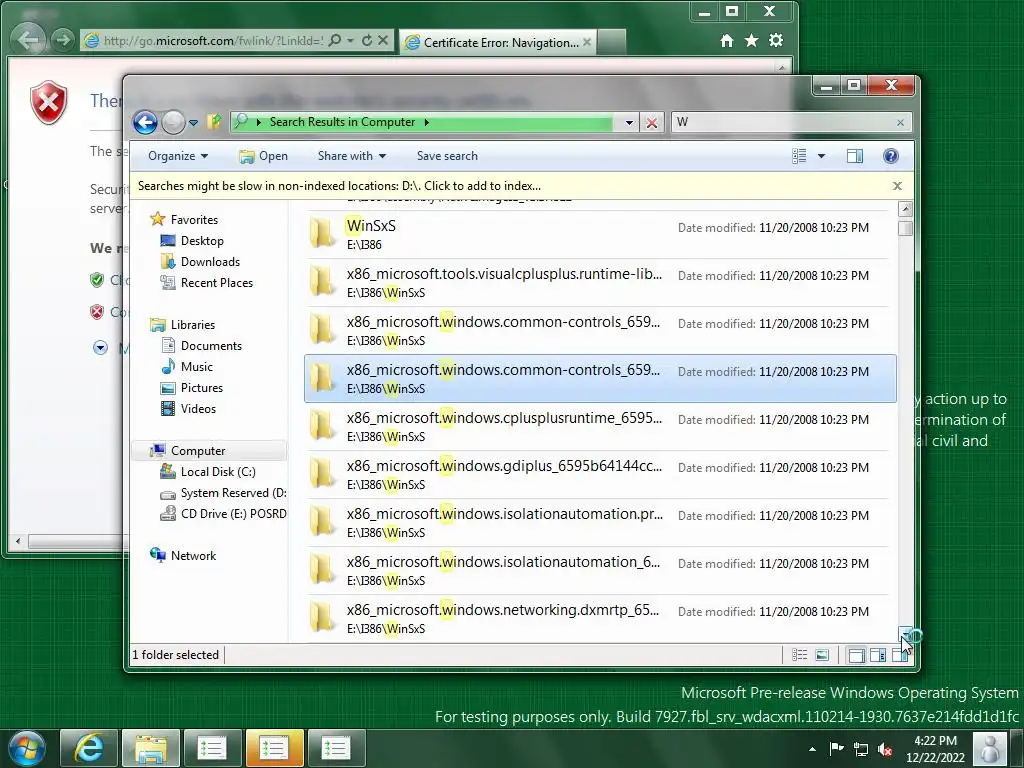Open Explorer Help icon
The height and width of the screenshot is (768, 1024).
pos(891,156)
